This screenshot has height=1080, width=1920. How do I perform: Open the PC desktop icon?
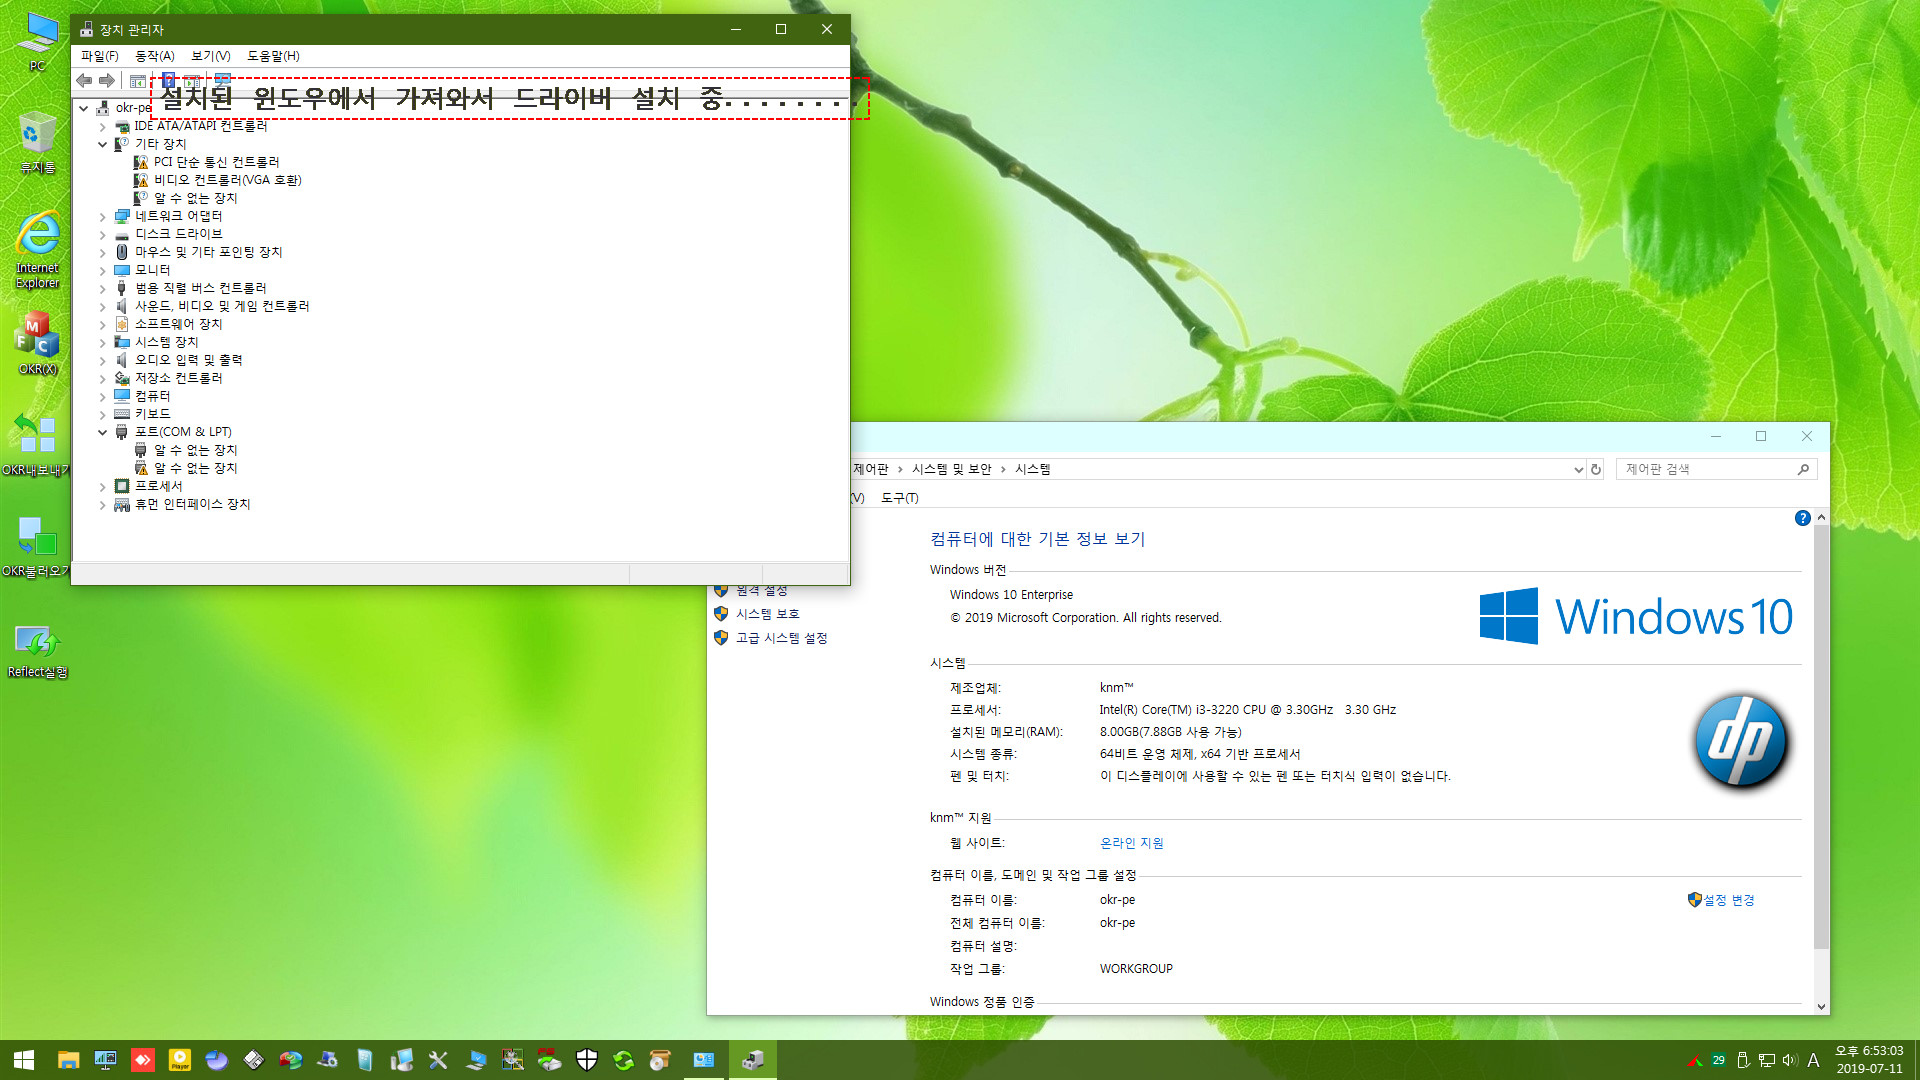(37, 42)
